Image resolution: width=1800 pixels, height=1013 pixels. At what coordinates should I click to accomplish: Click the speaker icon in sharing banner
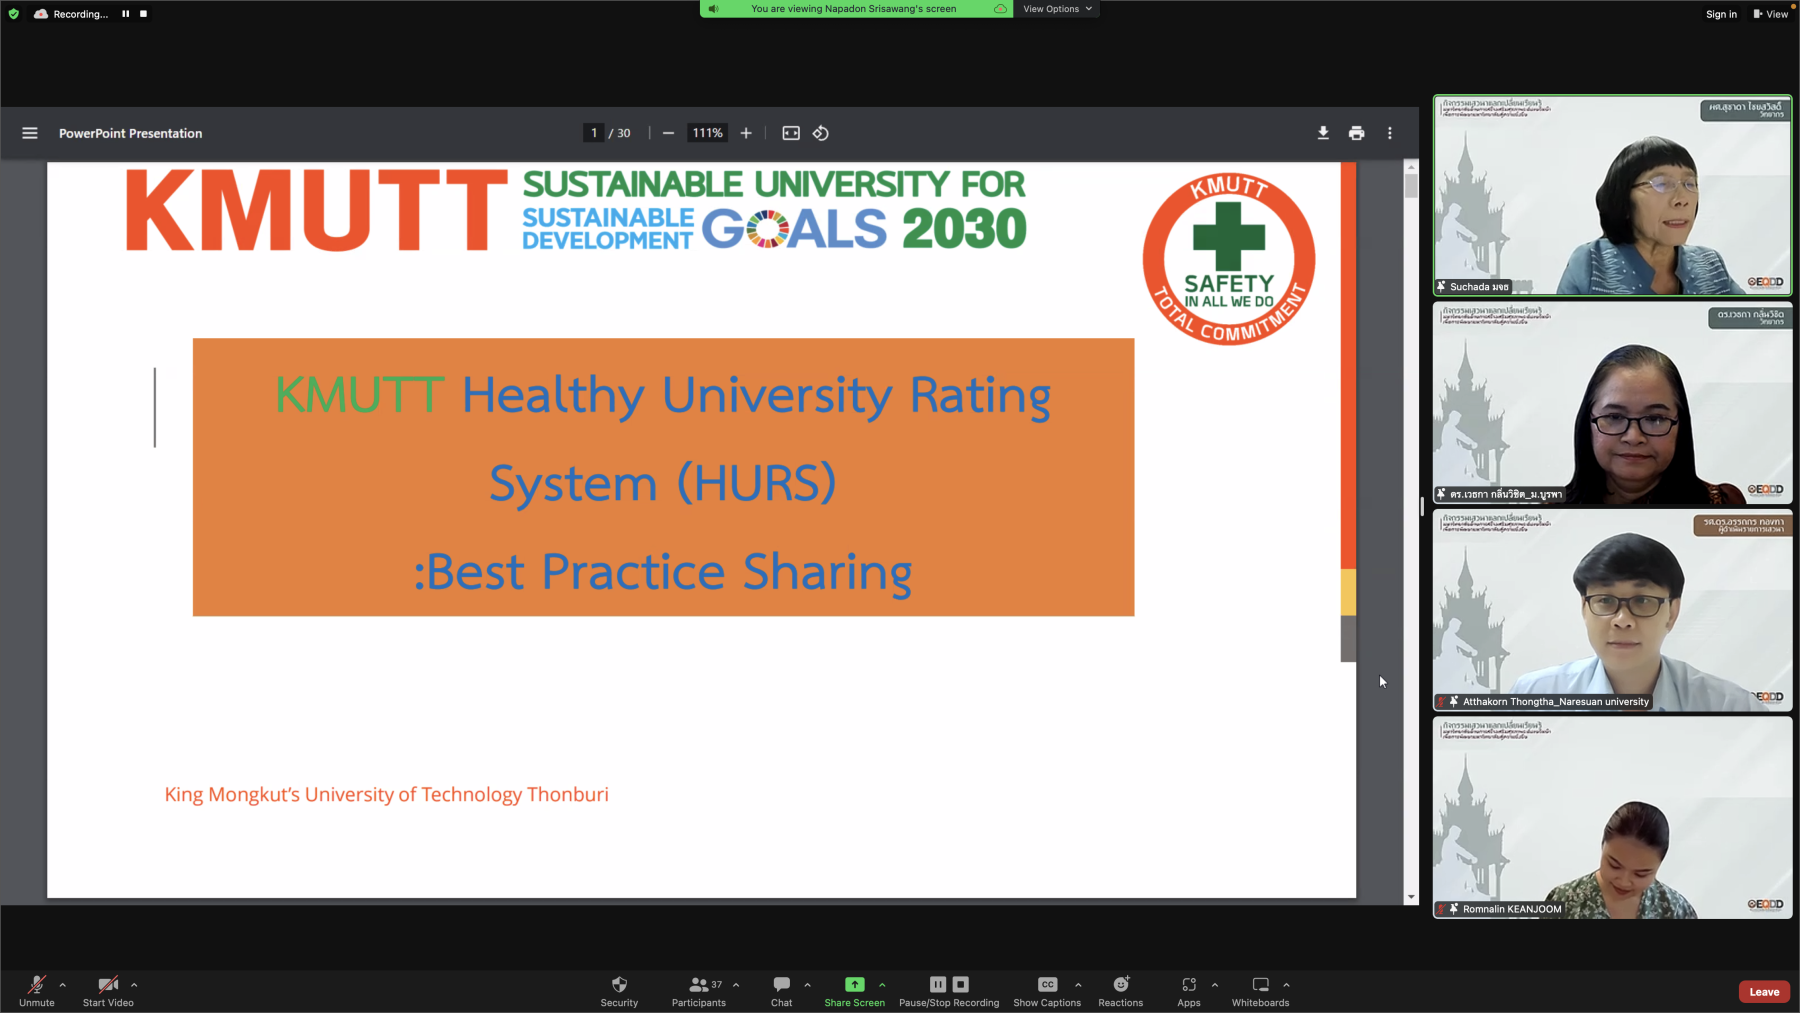(x=713, y=9)
